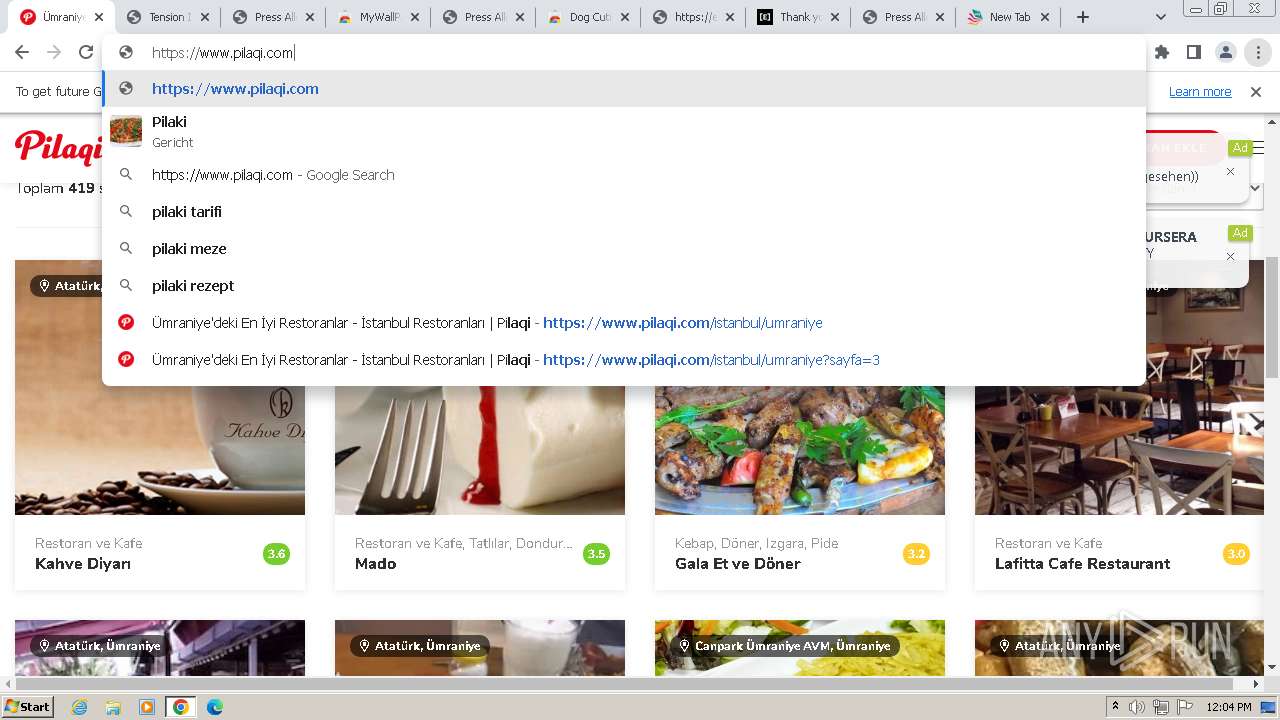Click the 3.2 rating badge for Gala

click(x=916, y=554)
